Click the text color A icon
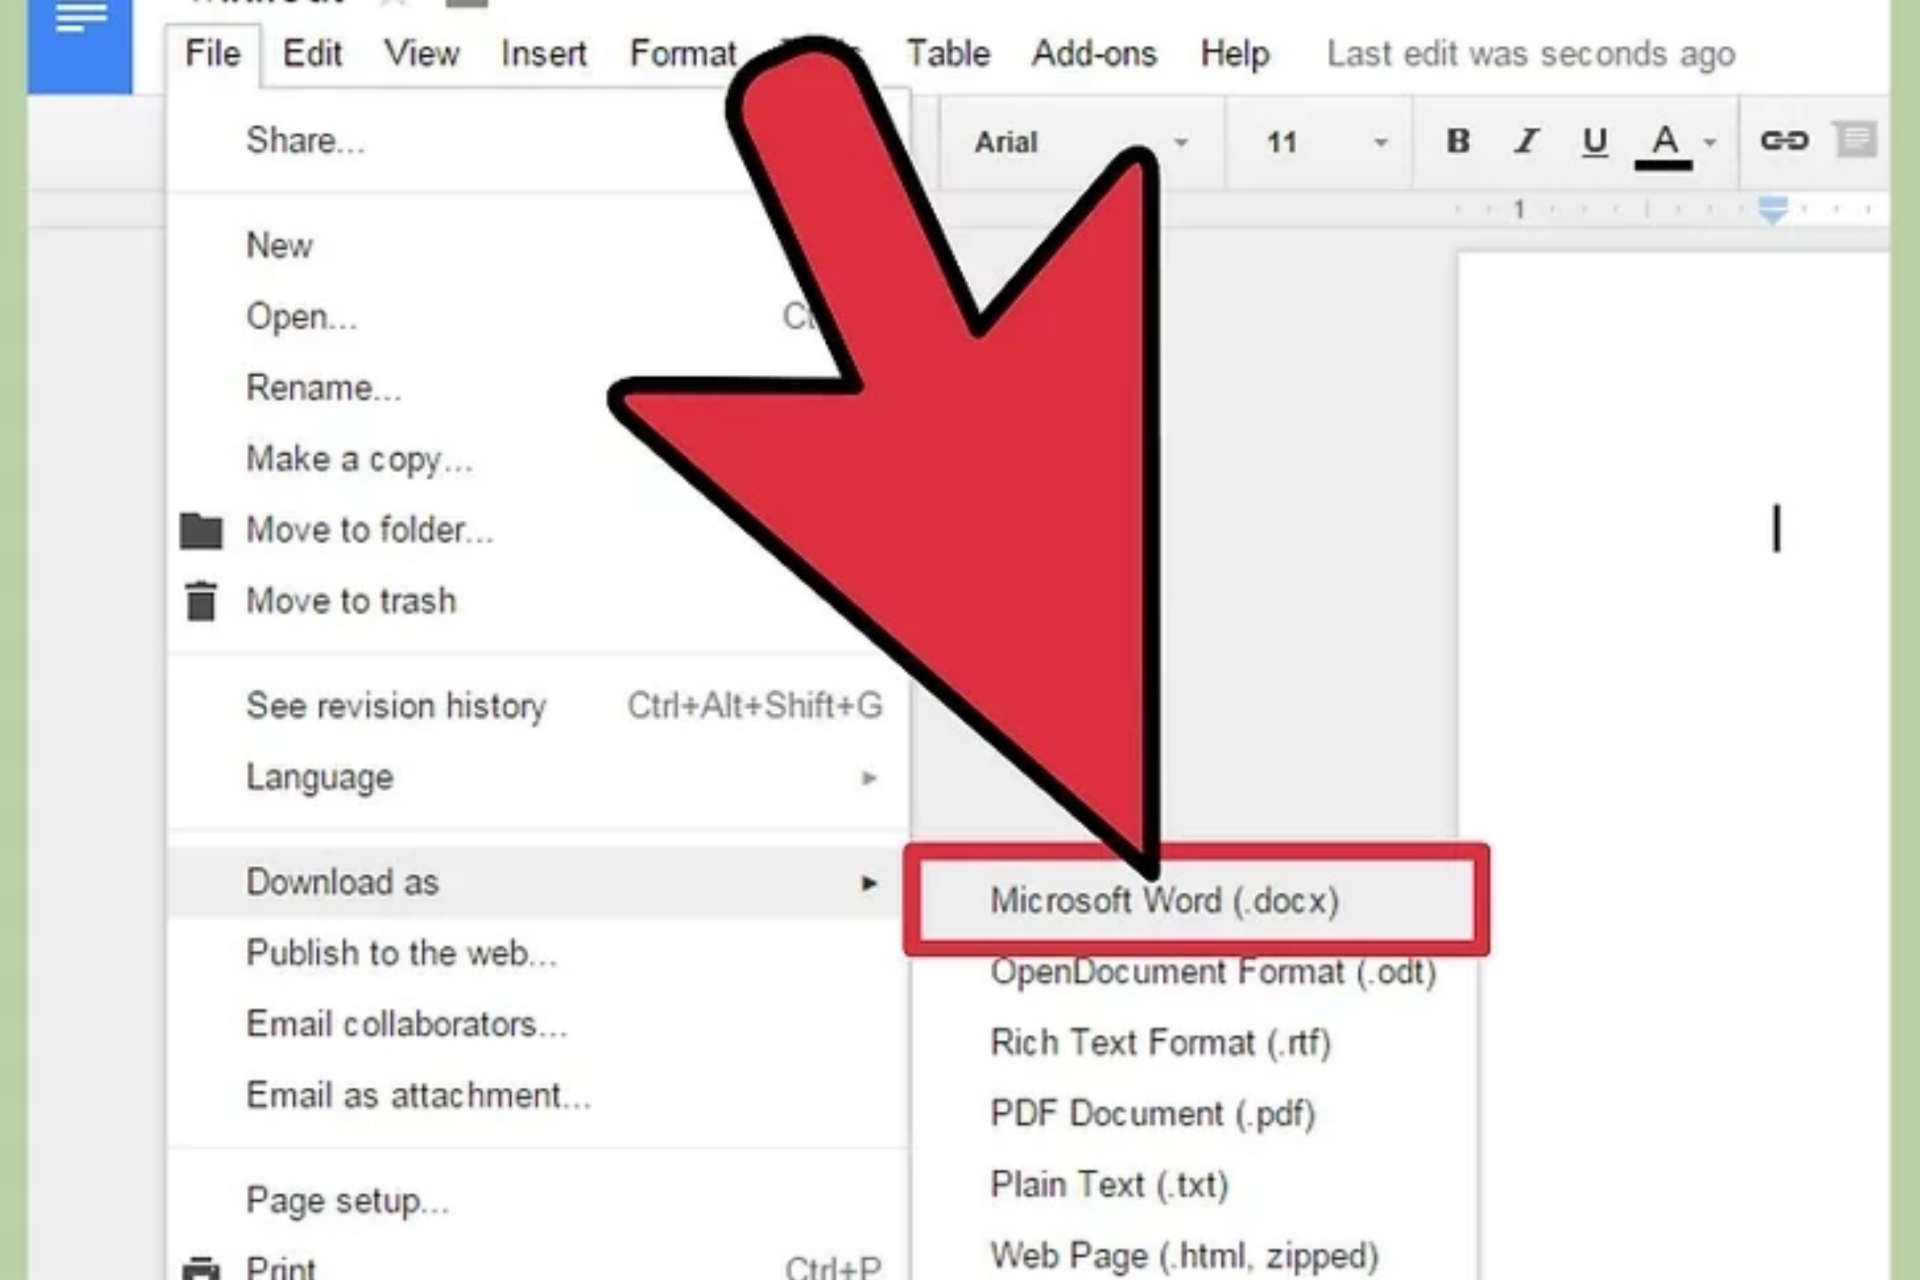Image resolution: width=1920 pixels, height=1280 pixels. (x=1664, y=141)
